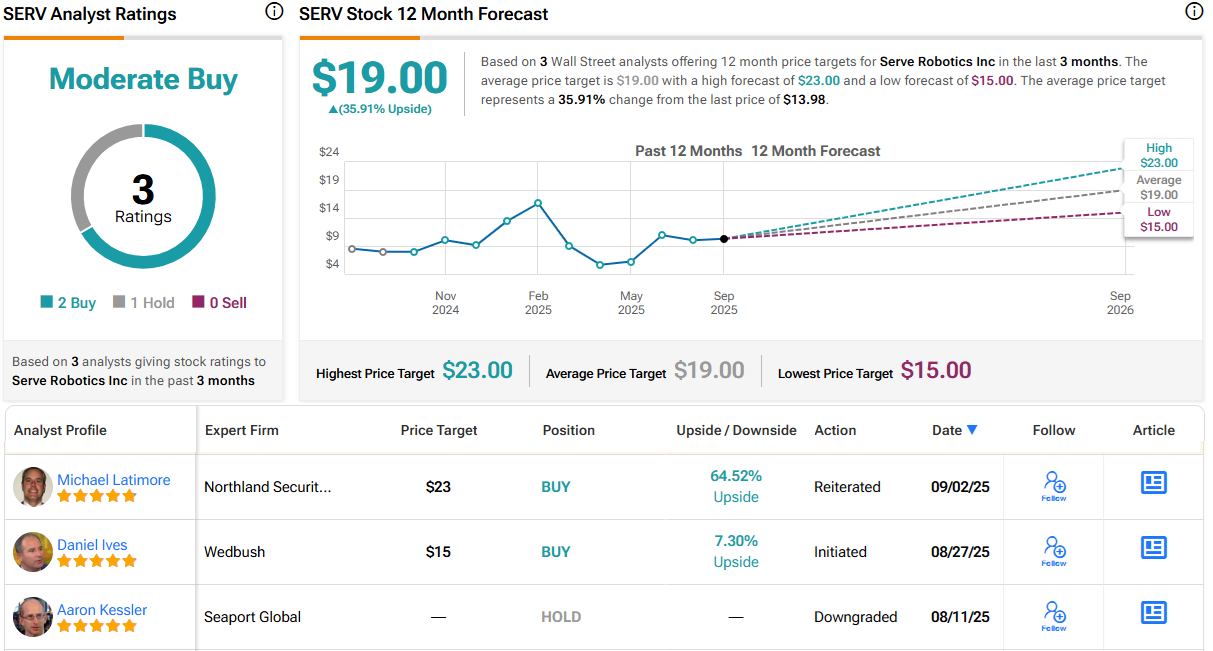Screen dimensions: 1213x651
Task: Click the black Sep 2025 current price point
Action: pyautogui.click(x=724, y=238)
